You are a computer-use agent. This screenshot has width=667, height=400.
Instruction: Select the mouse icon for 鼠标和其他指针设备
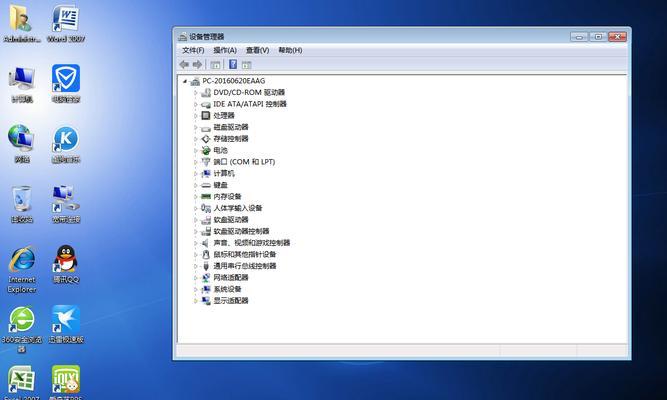point(206,254)
